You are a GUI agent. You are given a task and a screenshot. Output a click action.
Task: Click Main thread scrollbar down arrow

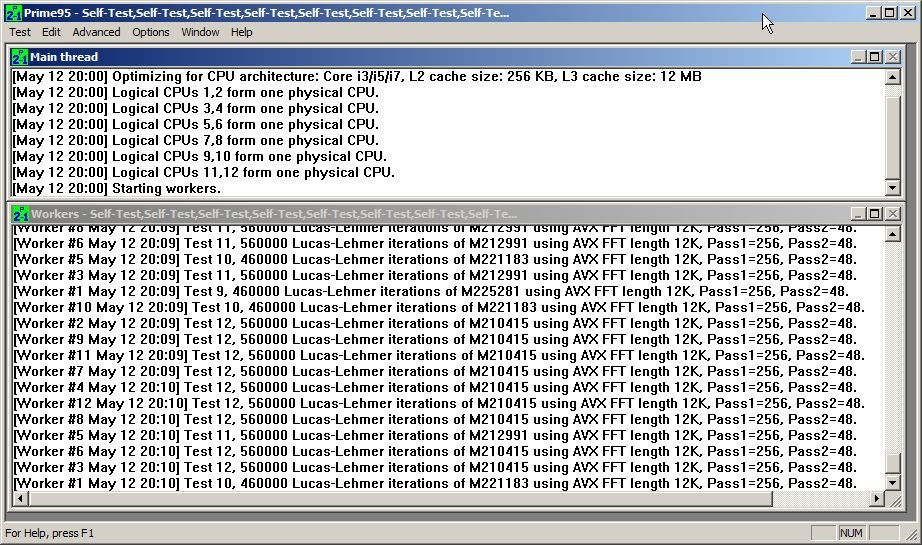[x=893, y=188]
